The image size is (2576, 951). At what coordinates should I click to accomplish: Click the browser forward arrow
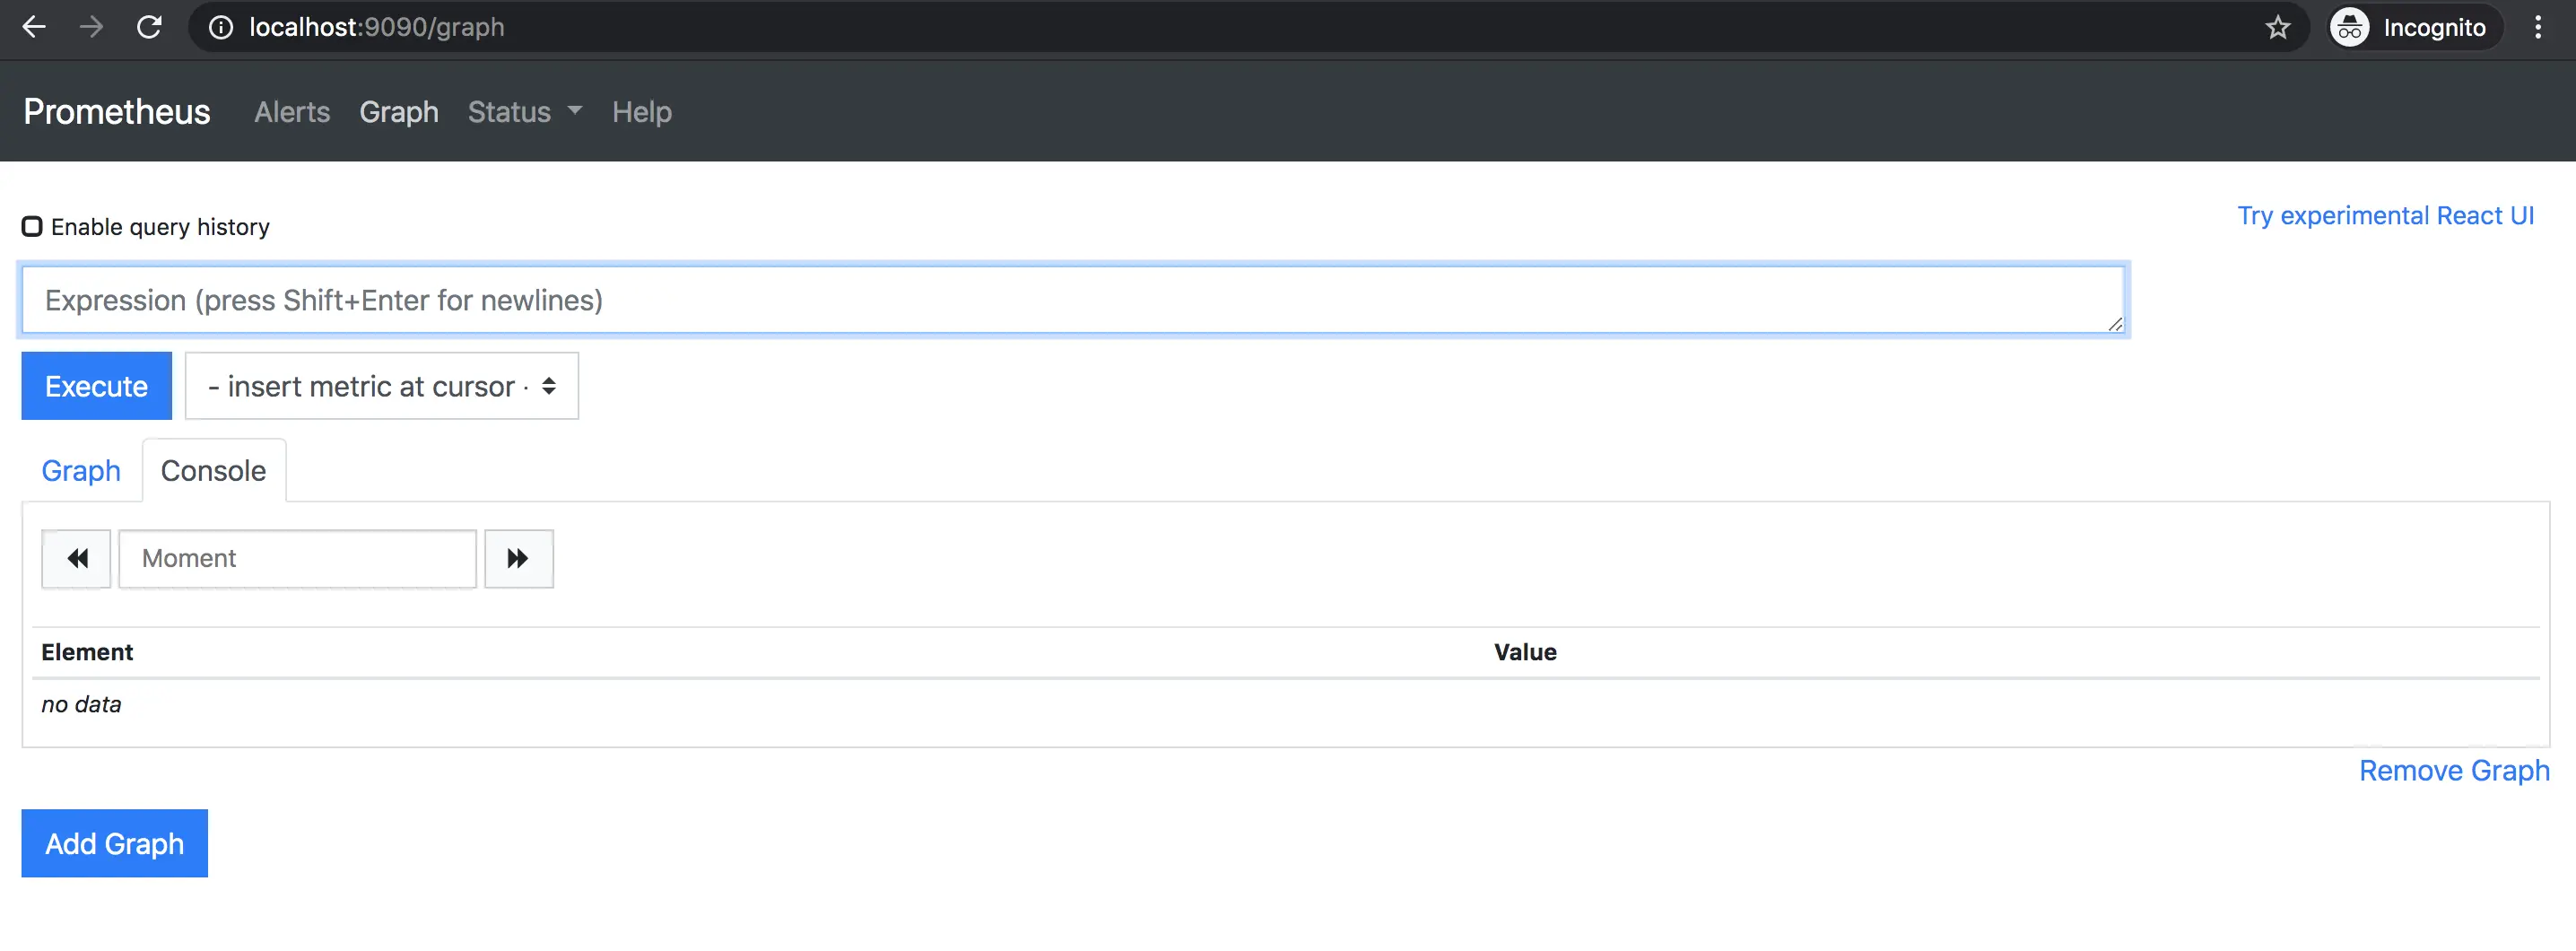[91, 27]
